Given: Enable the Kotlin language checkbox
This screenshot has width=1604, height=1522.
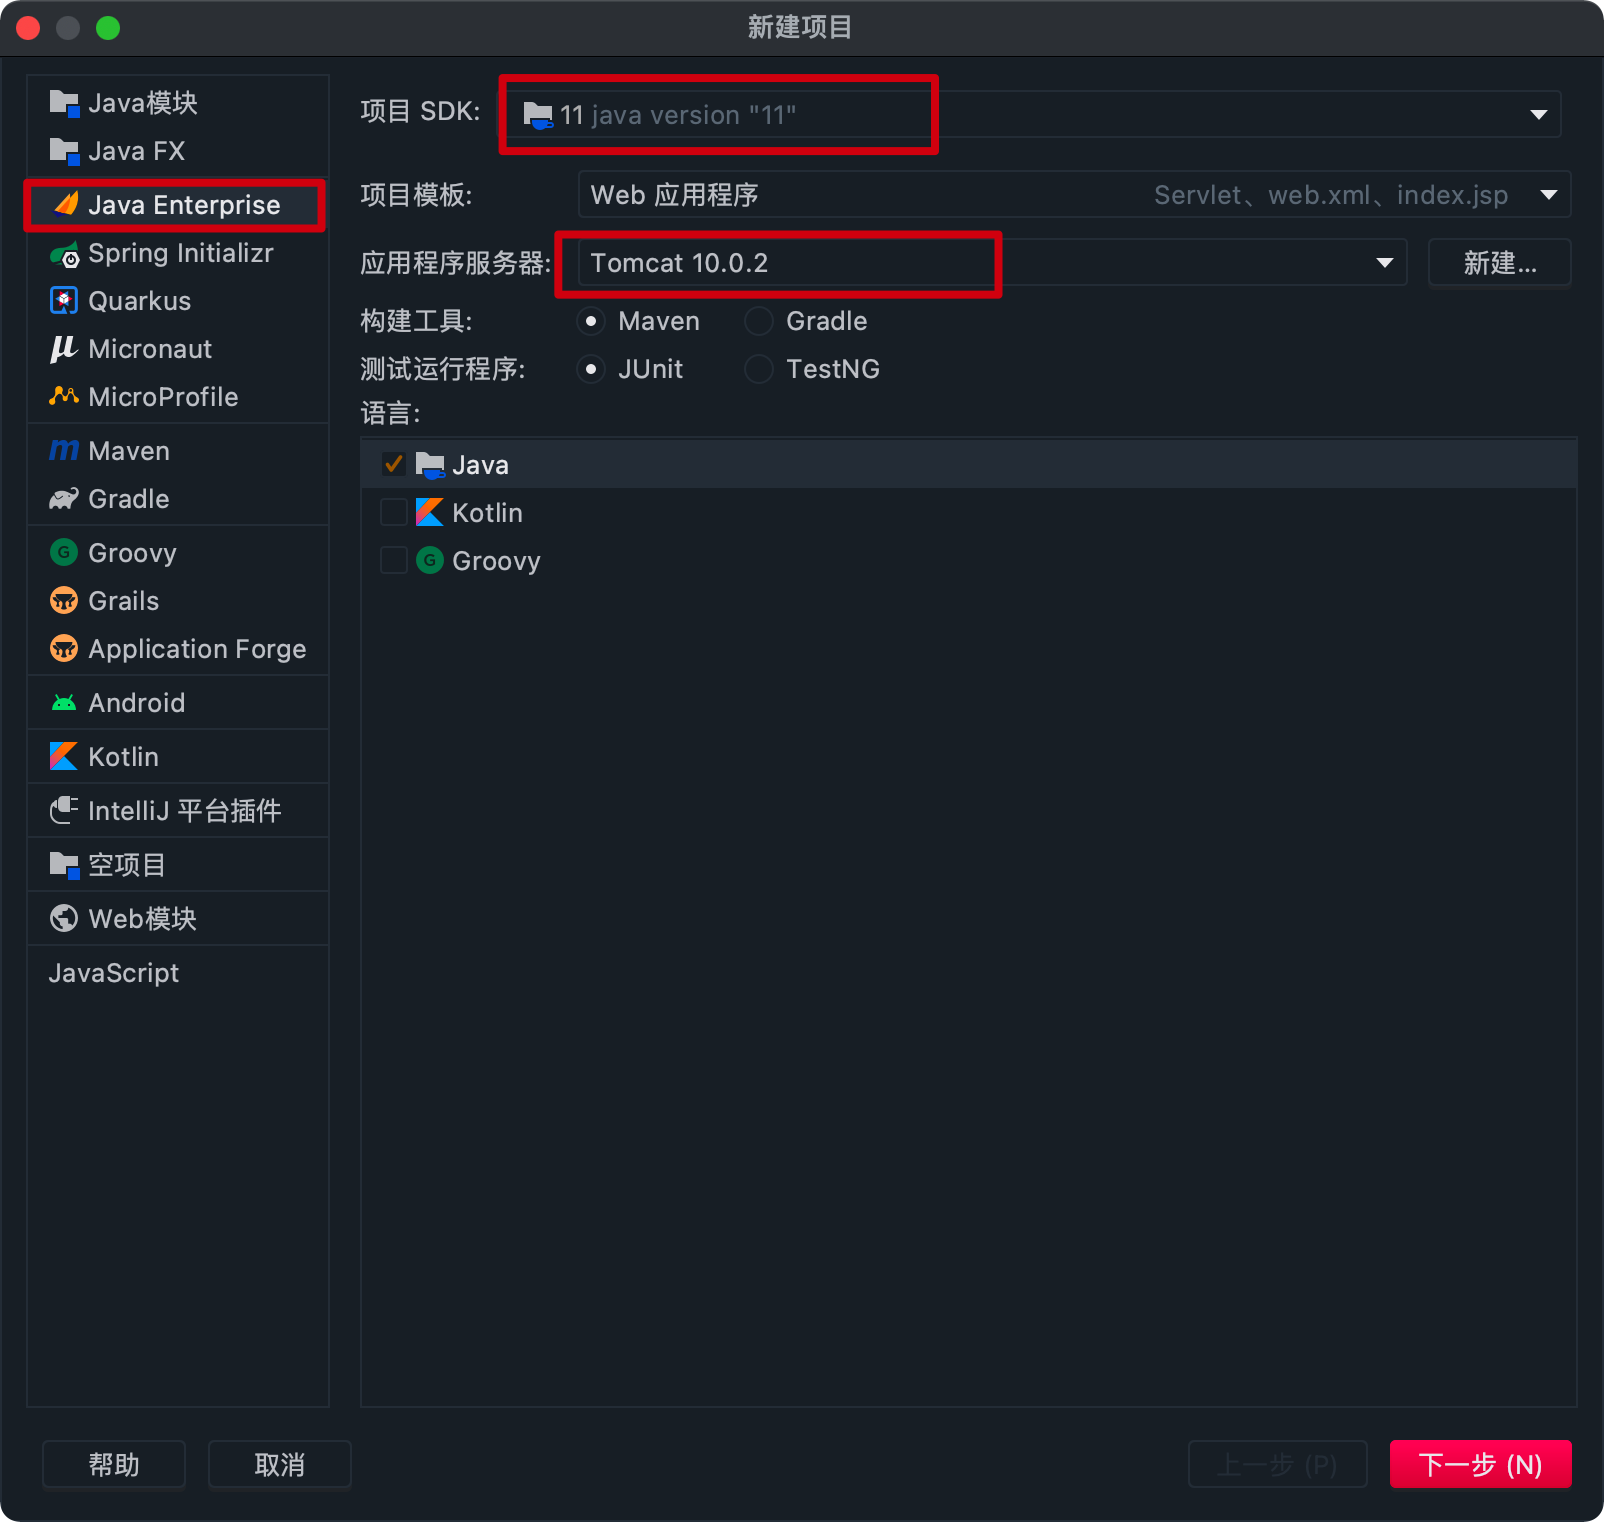Looking at the screenshot, I should coord(394,512).
